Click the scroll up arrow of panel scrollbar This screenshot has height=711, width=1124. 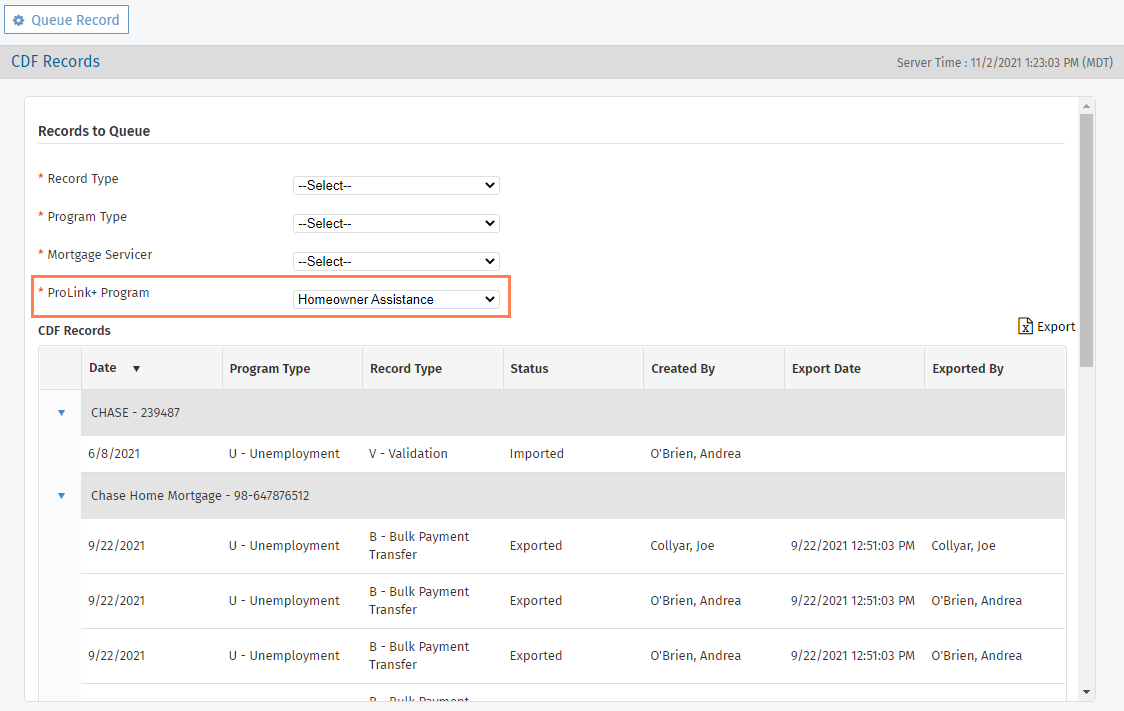[1086, 106]
